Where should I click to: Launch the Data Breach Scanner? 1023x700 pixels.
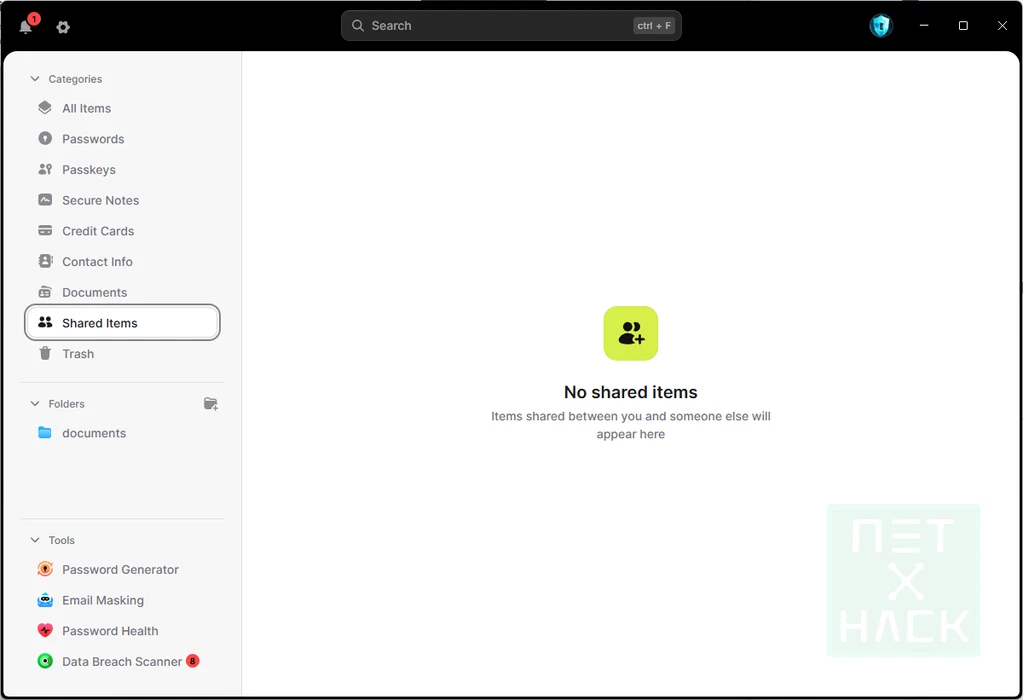(121, 662)
